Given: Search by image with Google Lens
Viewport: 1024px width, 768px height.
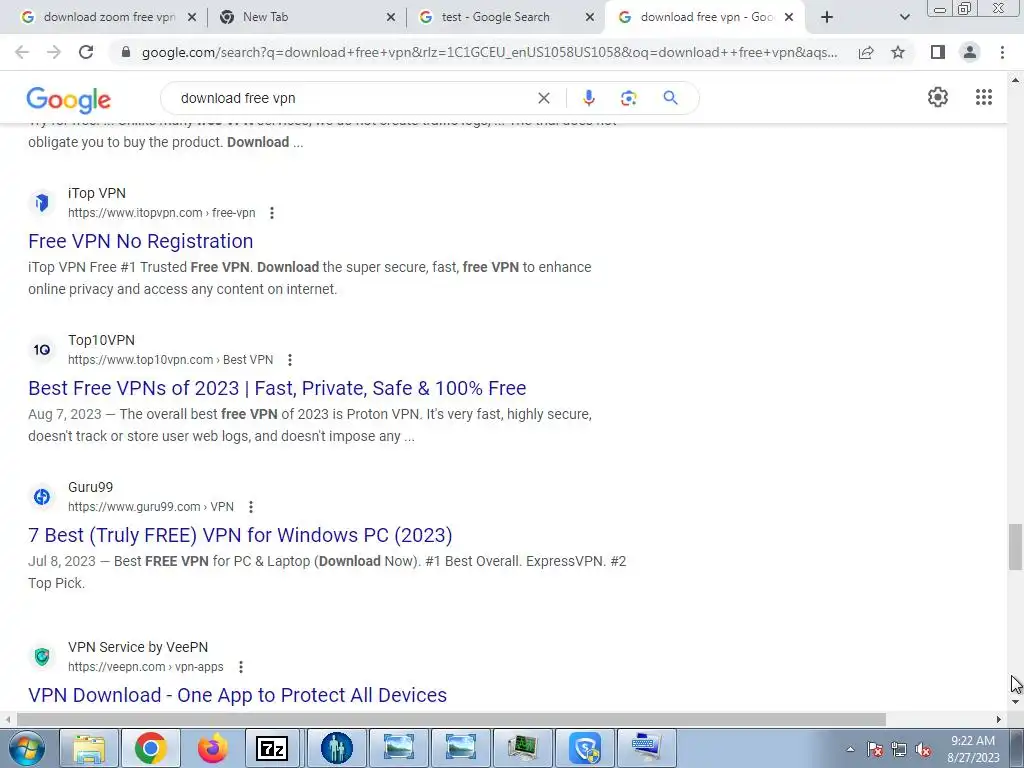Looking at the screenshot, I should pyautogui.click(x=628, y=98).
